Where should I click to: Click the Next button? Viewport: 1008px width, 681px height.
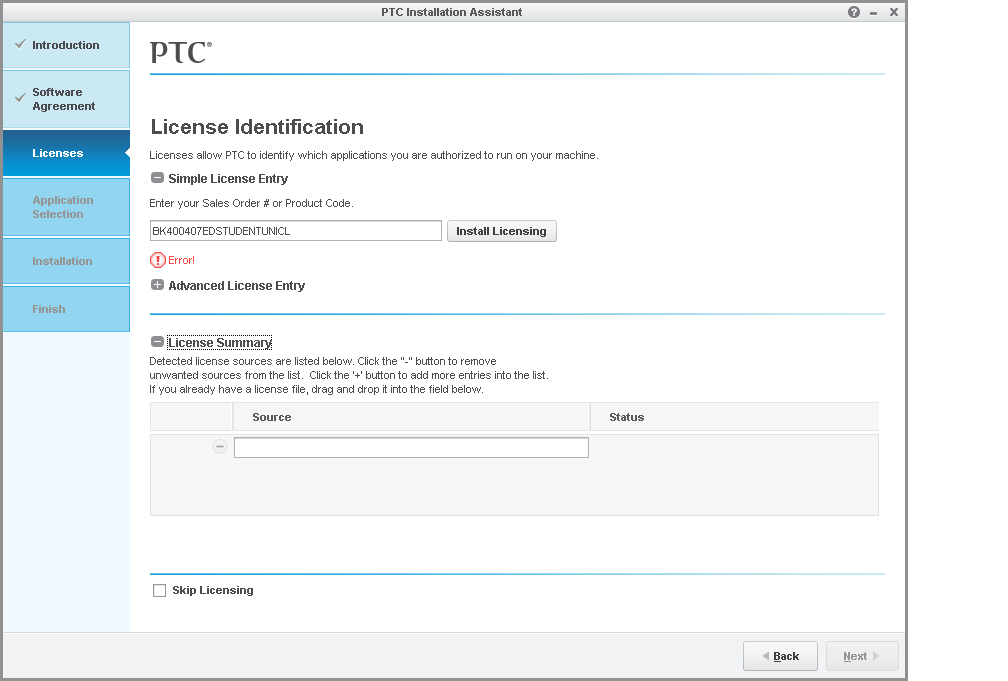862,656
